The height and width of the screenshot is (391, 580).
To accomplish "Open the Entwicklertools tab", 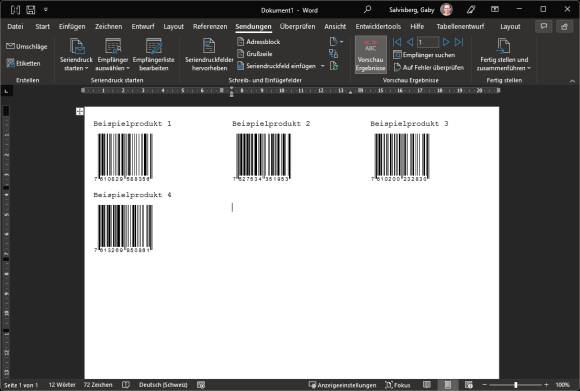I will point(378,27).
